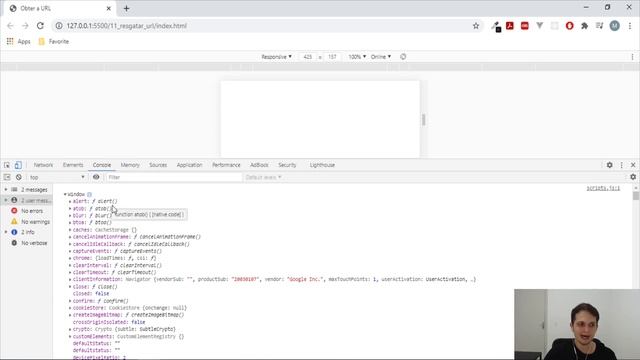Open the Online throttling dropdown
The image size is (640, 360).
(x=381, y=57)
